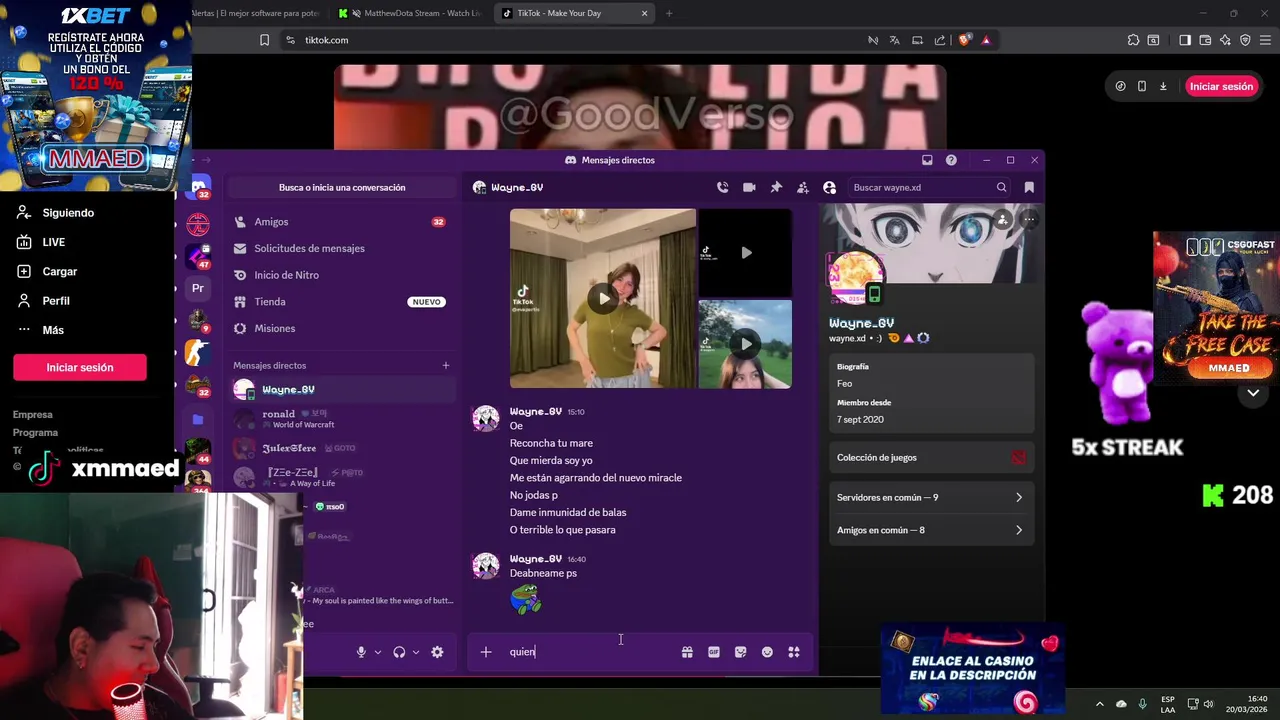1280x720 pixels.
Task: Click 'Busca o inicia una conversación' box
Action: click(x=342, y=187)
